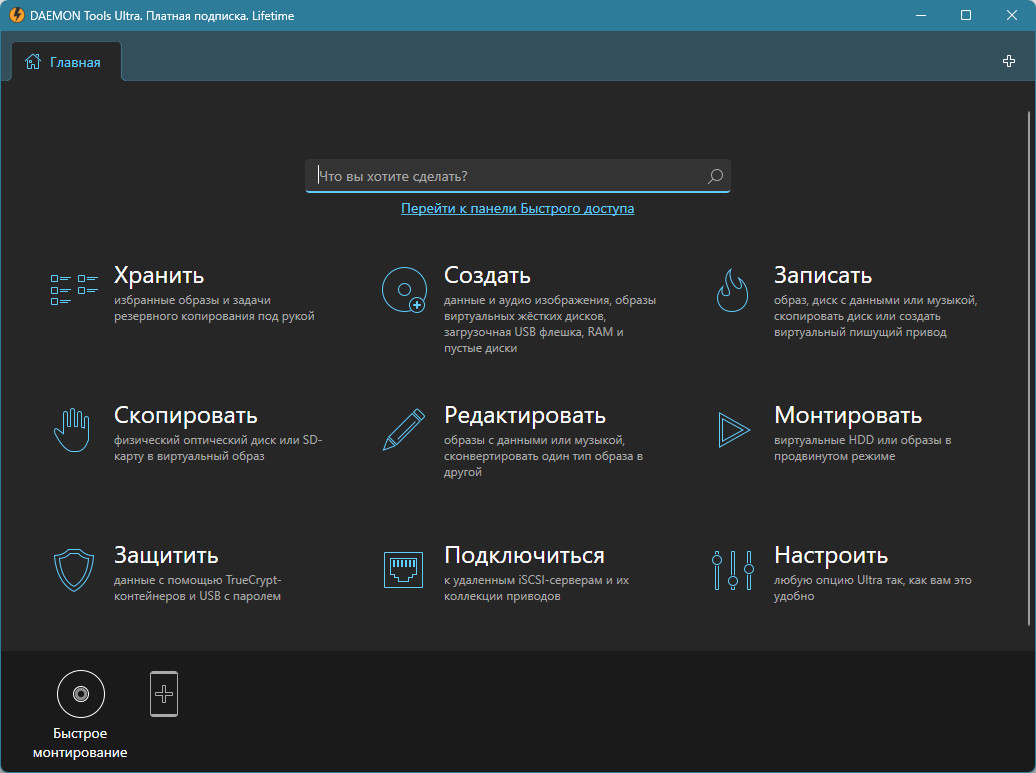Click the Создать disc-plus icon

404,290
